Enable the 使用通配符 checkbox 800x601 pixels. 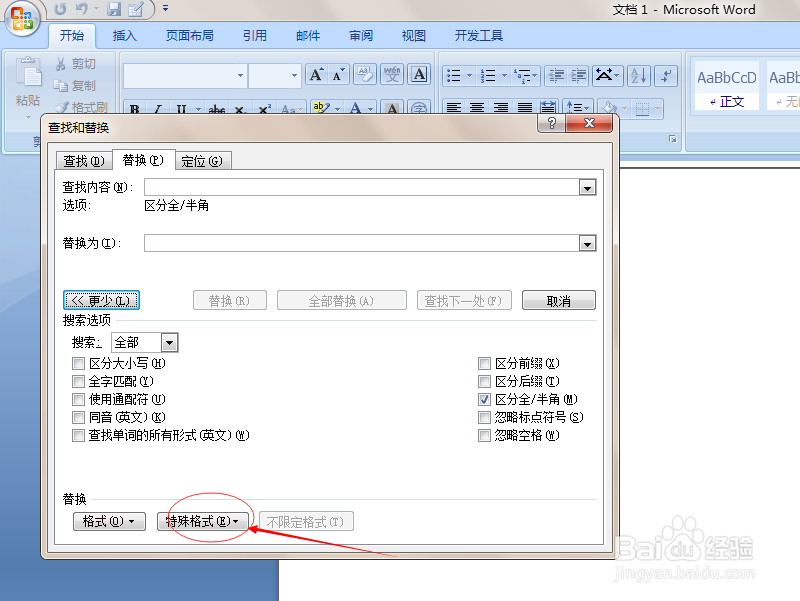click(x=78, y=399)
